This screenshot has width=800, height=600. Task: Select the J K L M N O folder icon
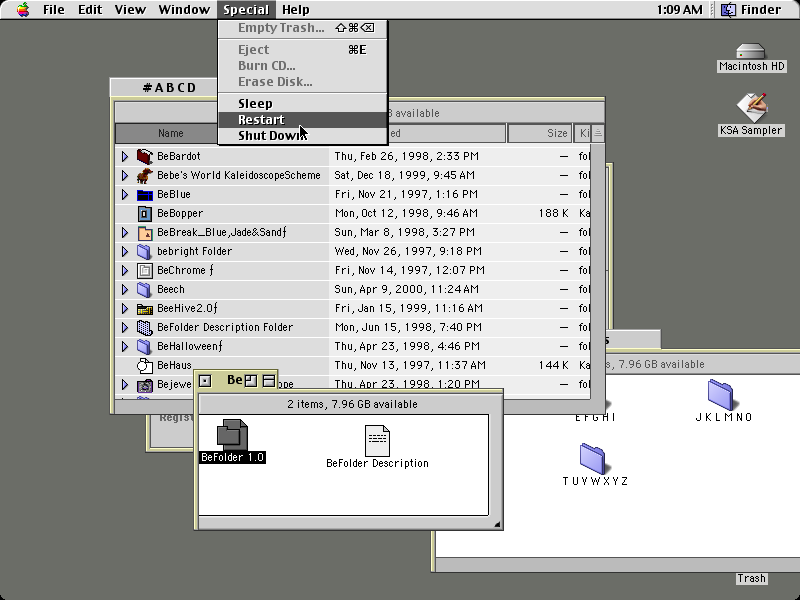pyautogui.click(x=720, y=394)
